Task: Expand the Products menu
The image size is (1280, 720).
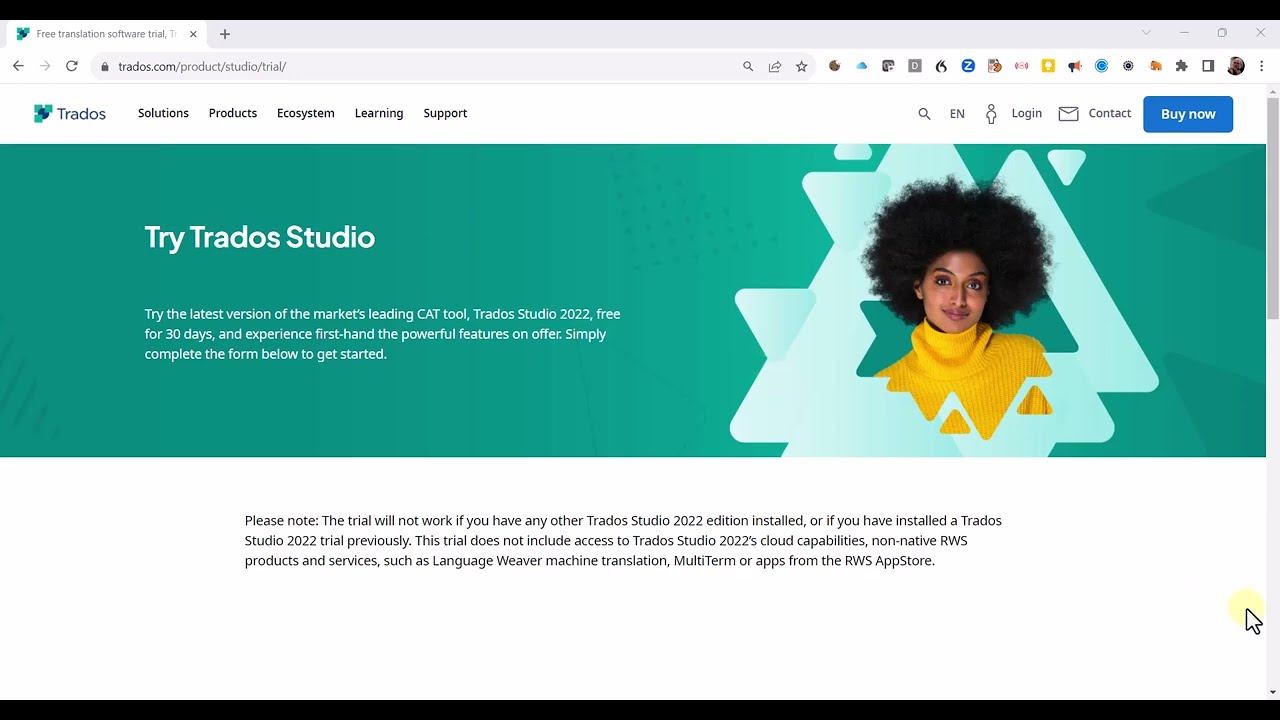Action: click(x=233, y=113)
